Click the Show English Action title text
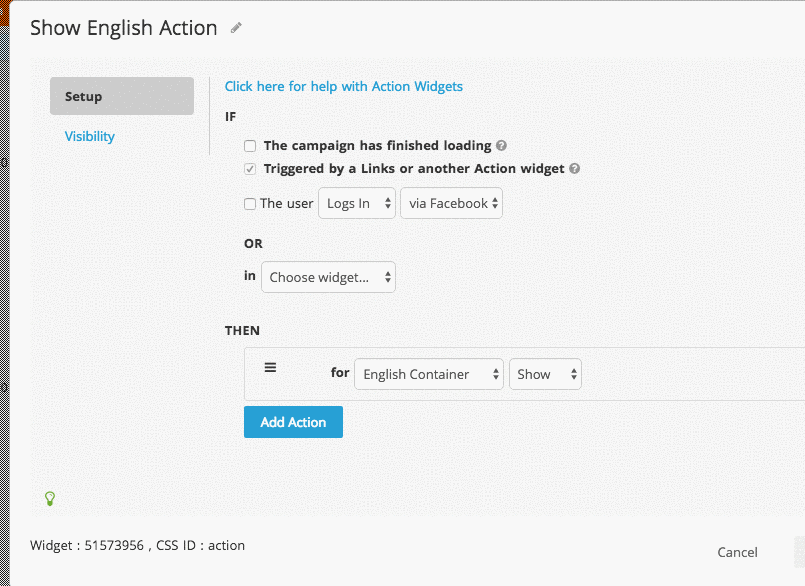 point(123,28)
